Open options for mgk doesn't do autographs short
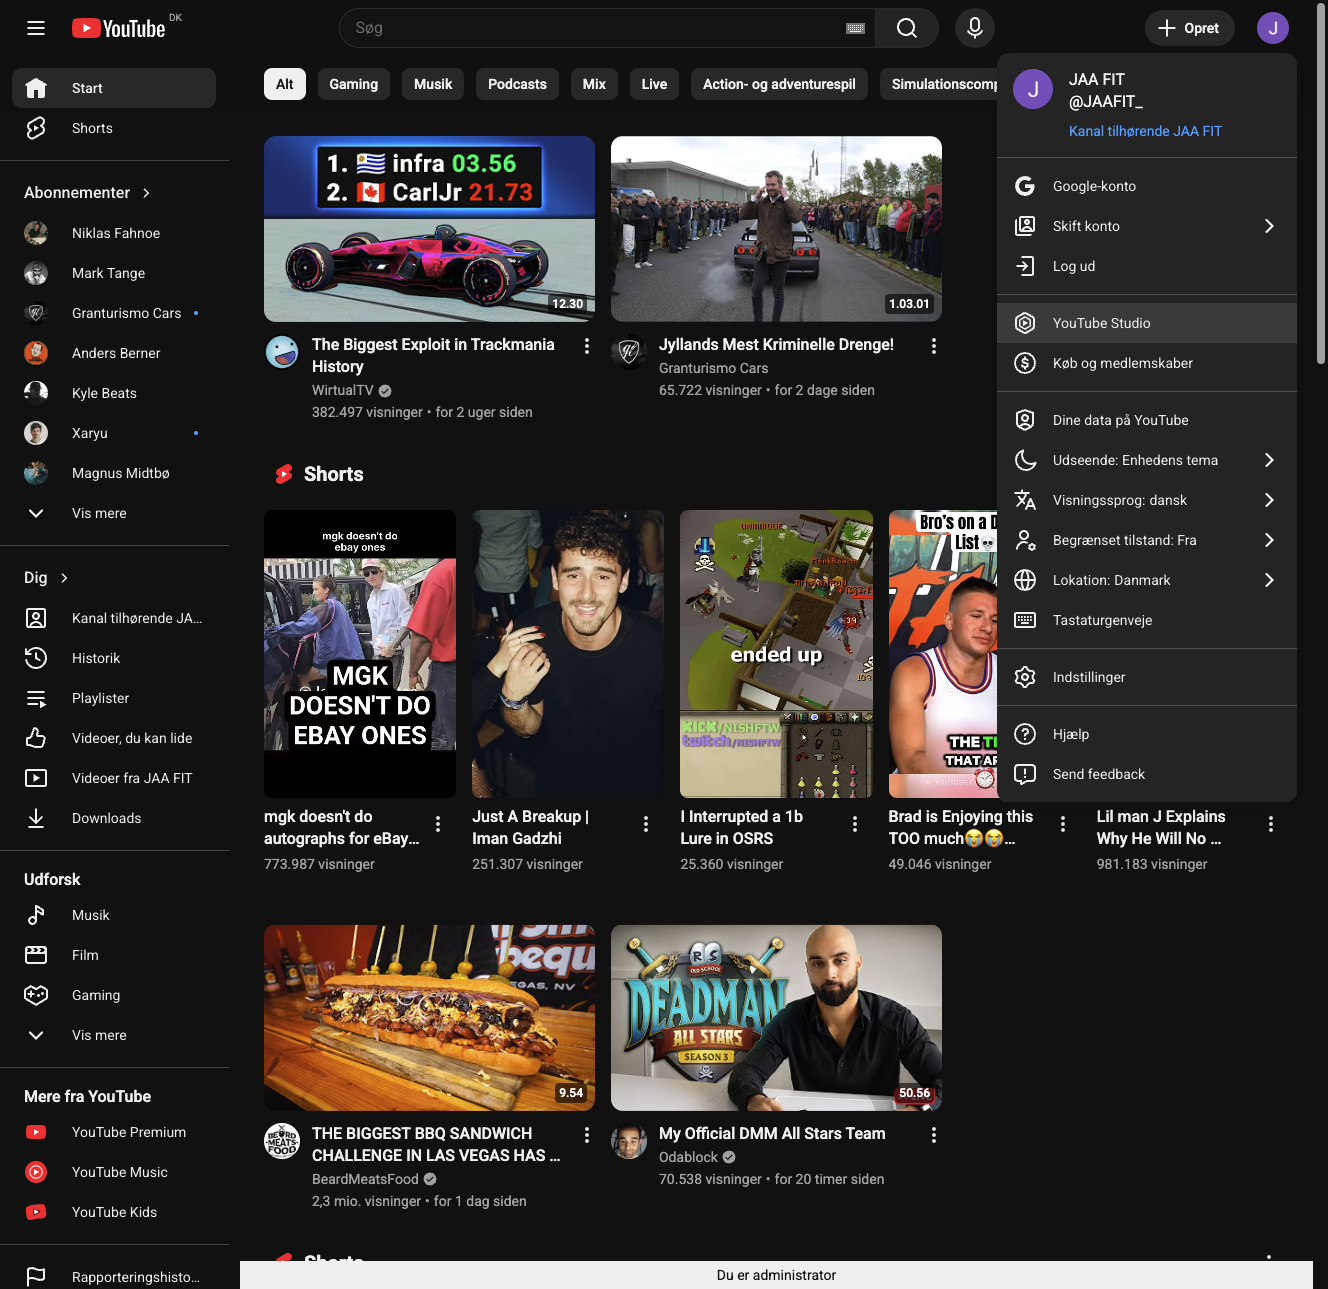The height and width of the screenshot is (1289, 1328). pos(438,824)
